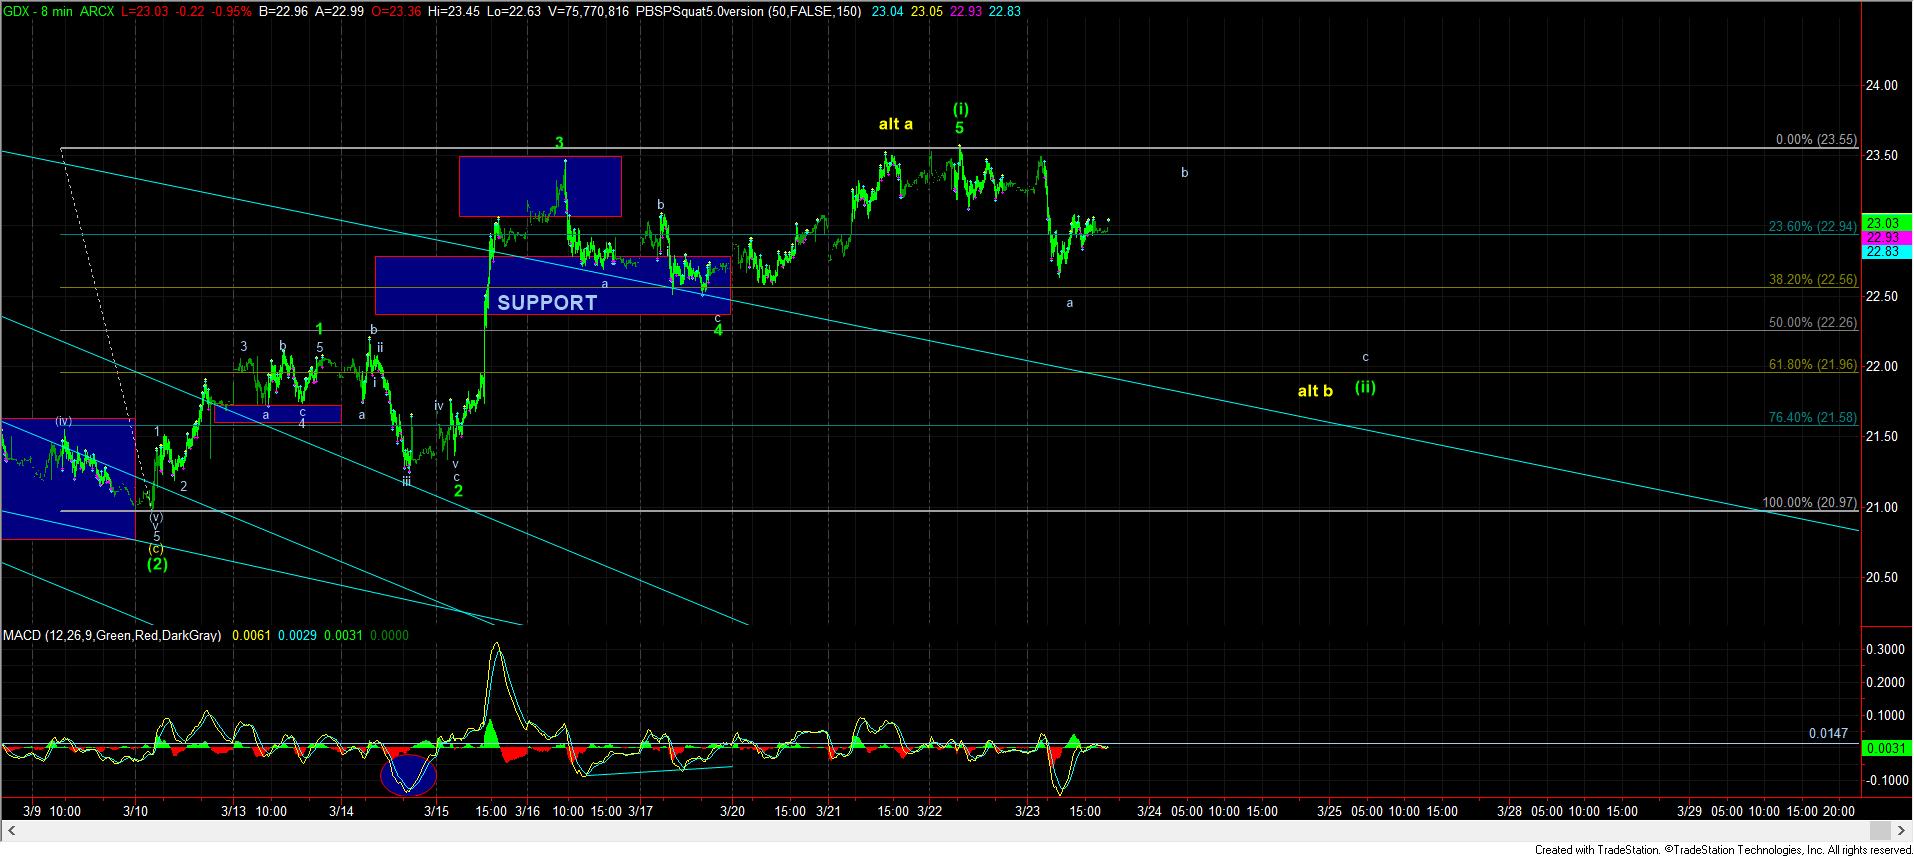Click the green (i) wave label

click(x=960, y=109)
